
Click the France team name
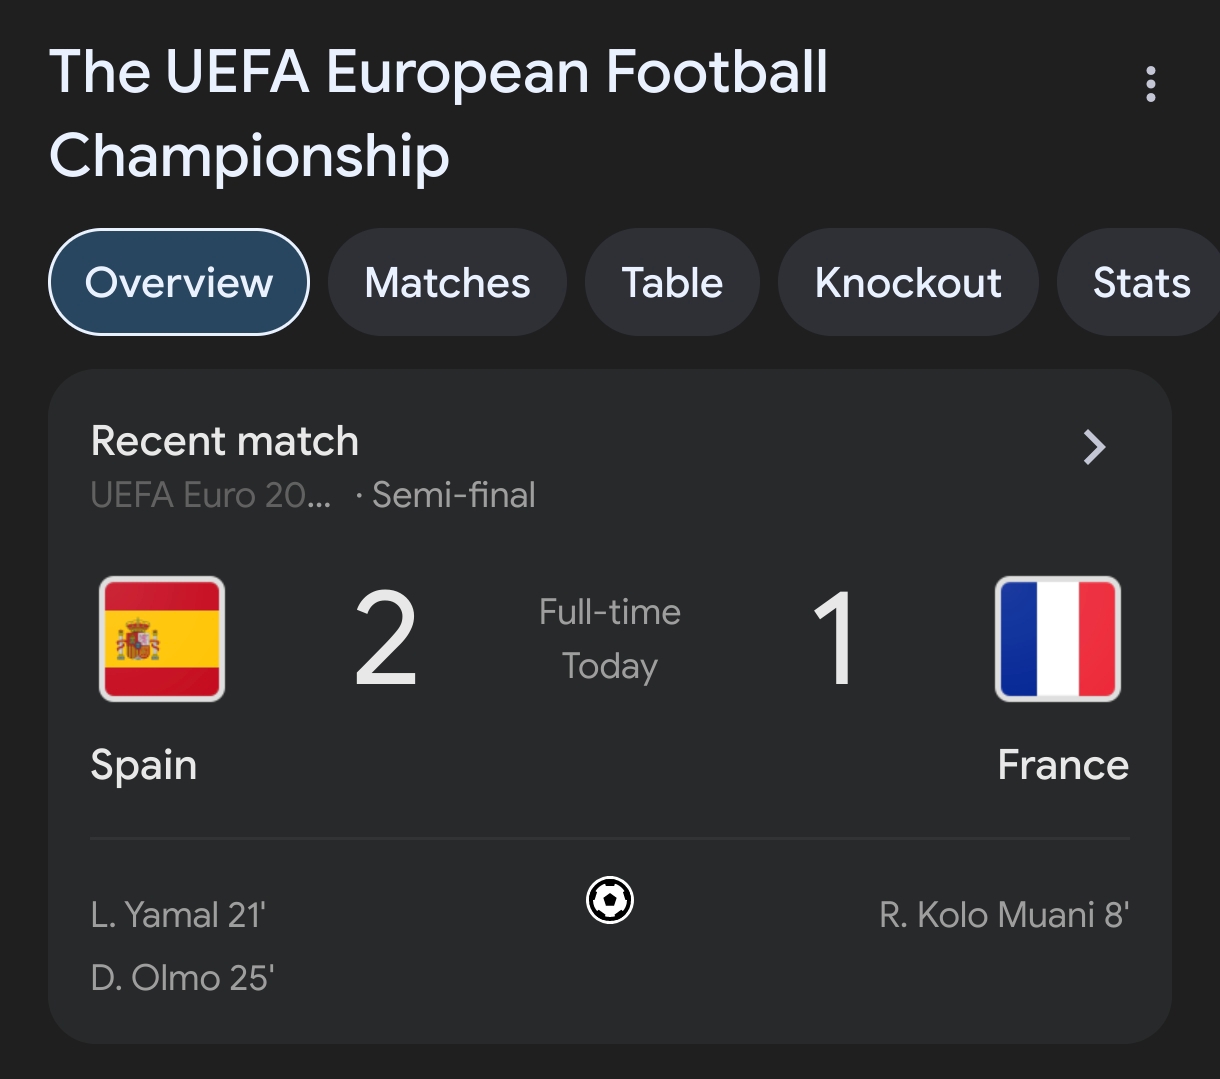pos(1063,765)
